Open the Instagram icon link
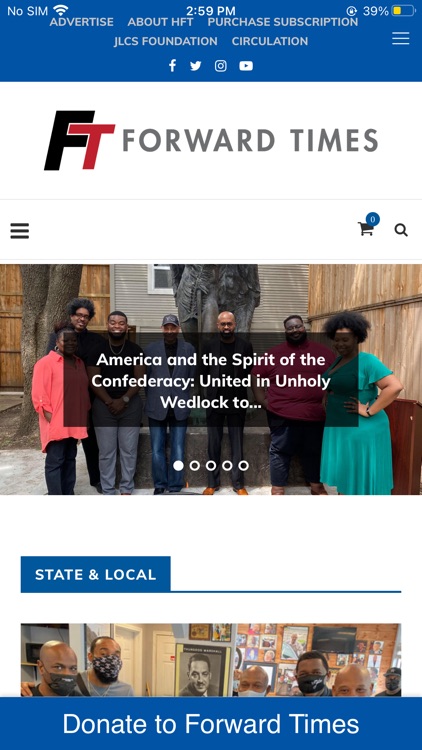This screenshot has height=750, width=422. [x=221, y=66]
